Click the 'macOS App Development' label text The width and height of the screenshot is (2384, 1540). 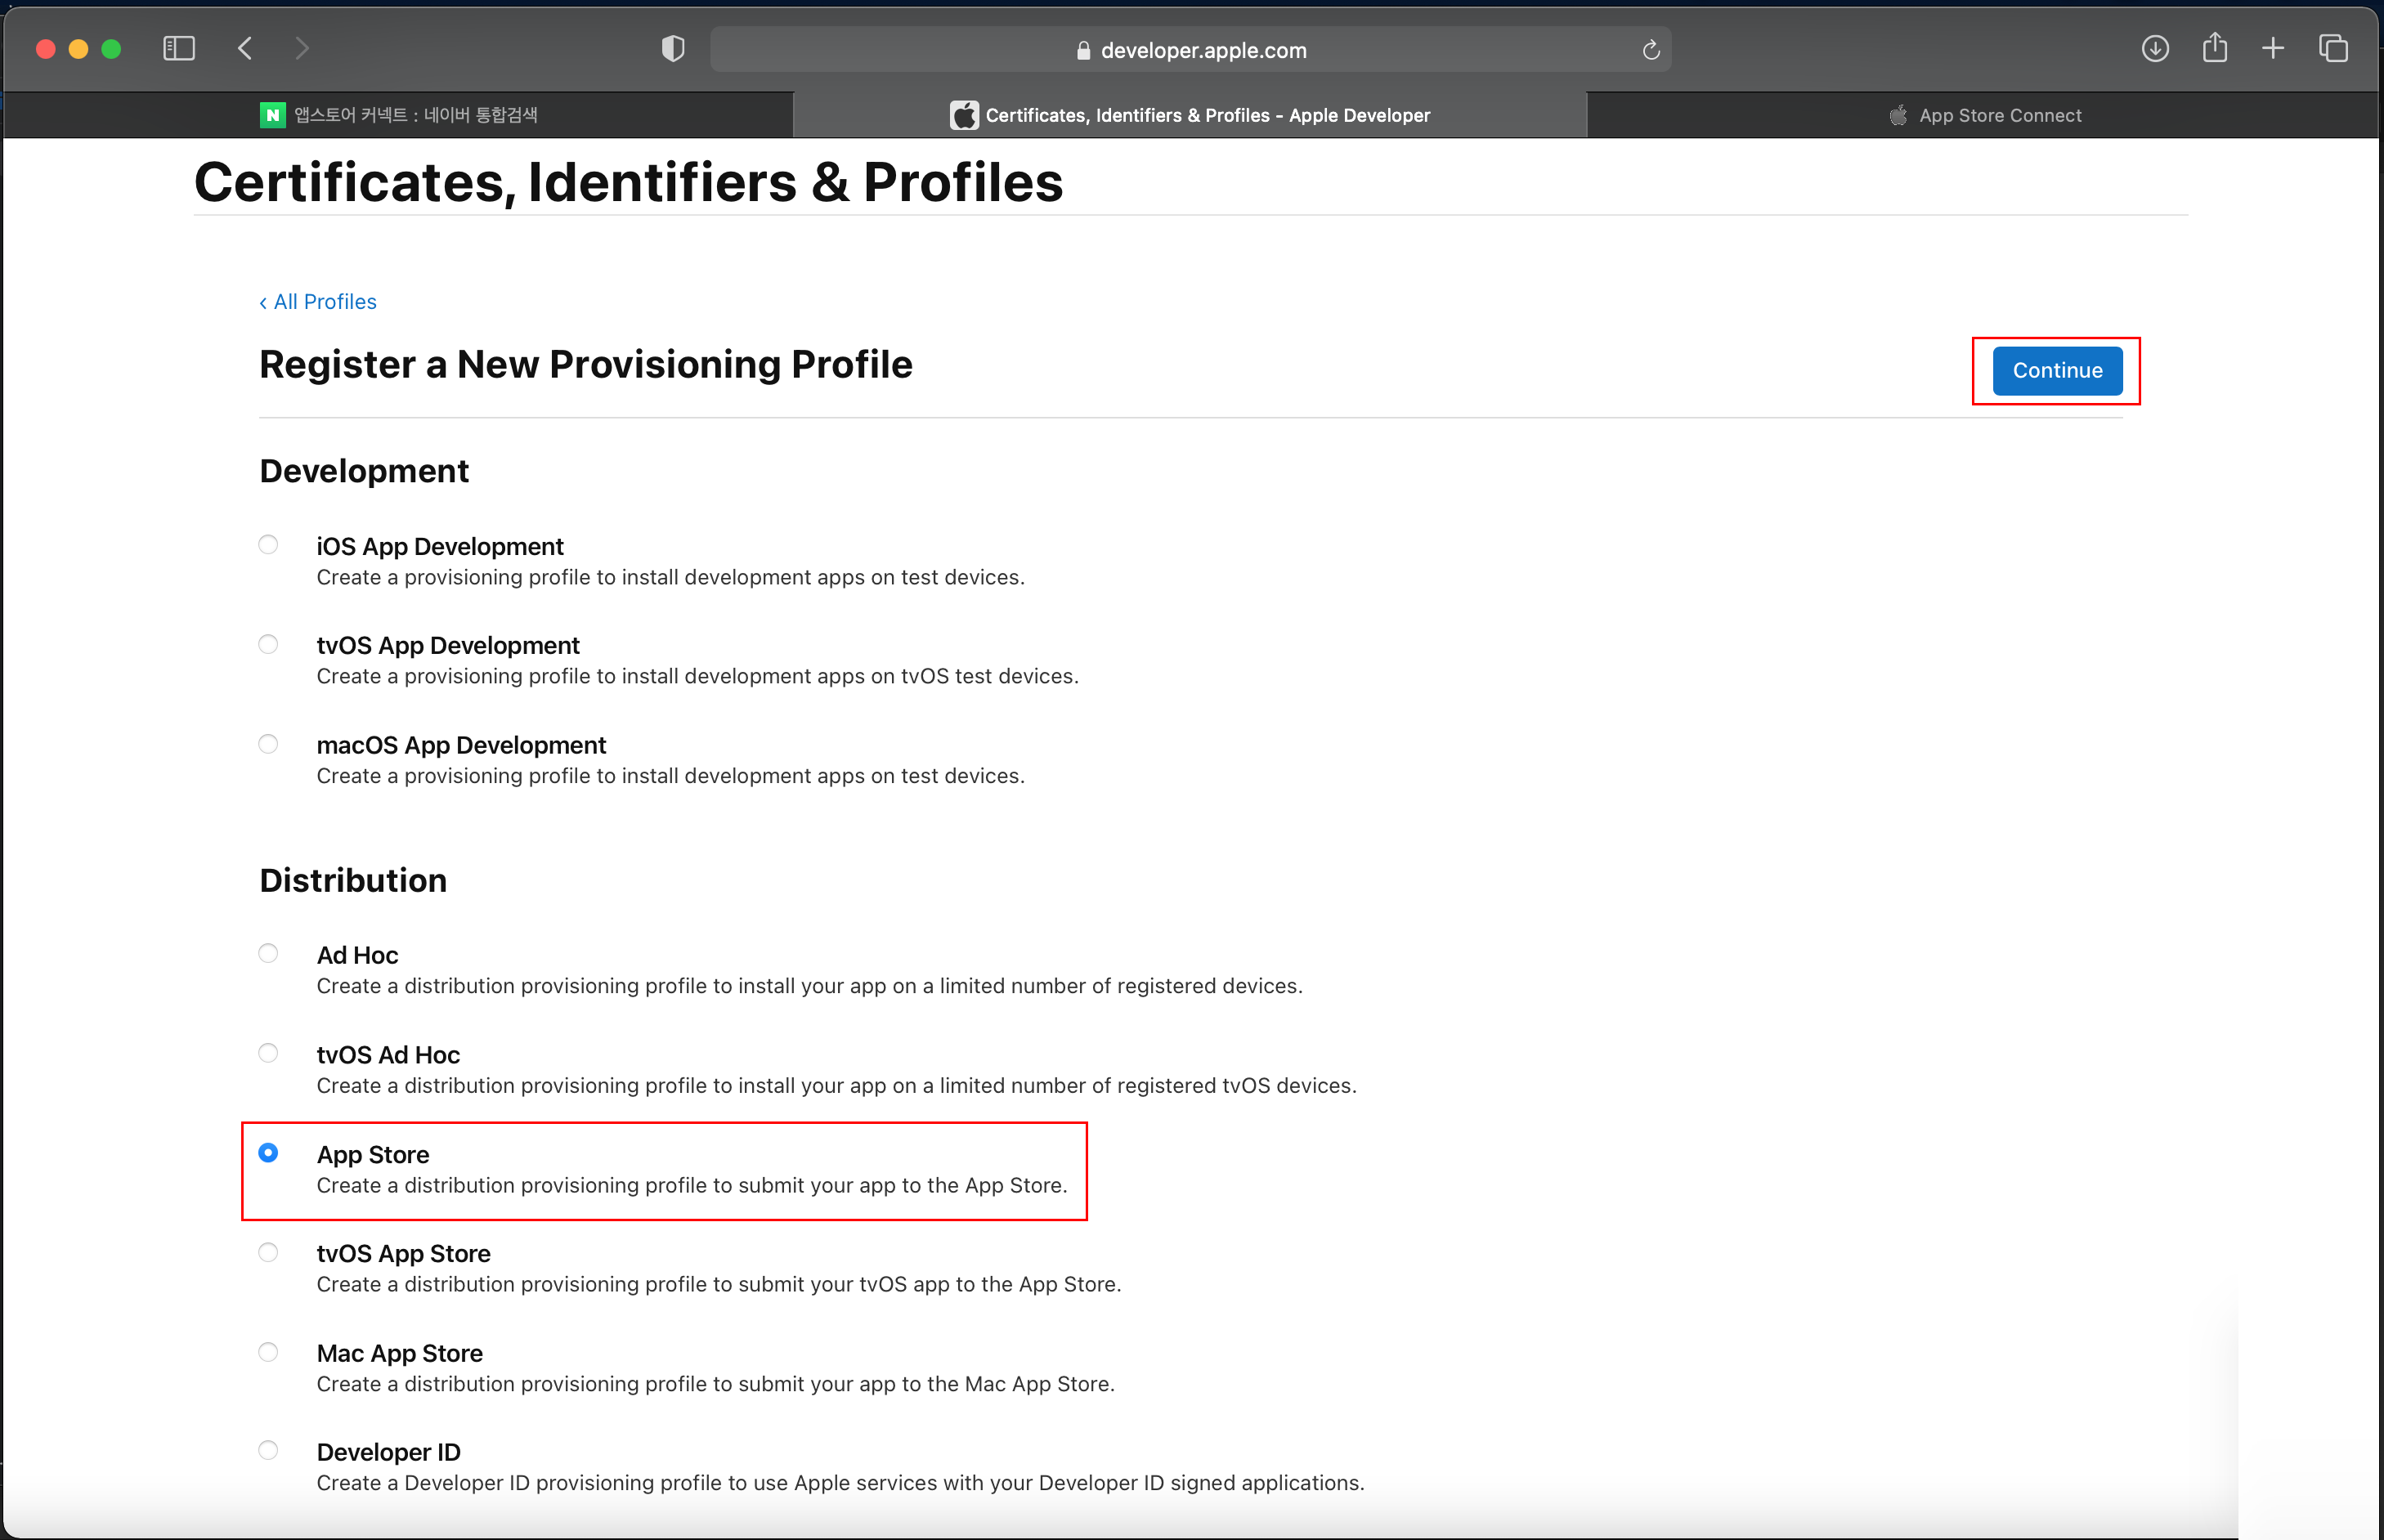pyautogui.click(x=461, y=746)
